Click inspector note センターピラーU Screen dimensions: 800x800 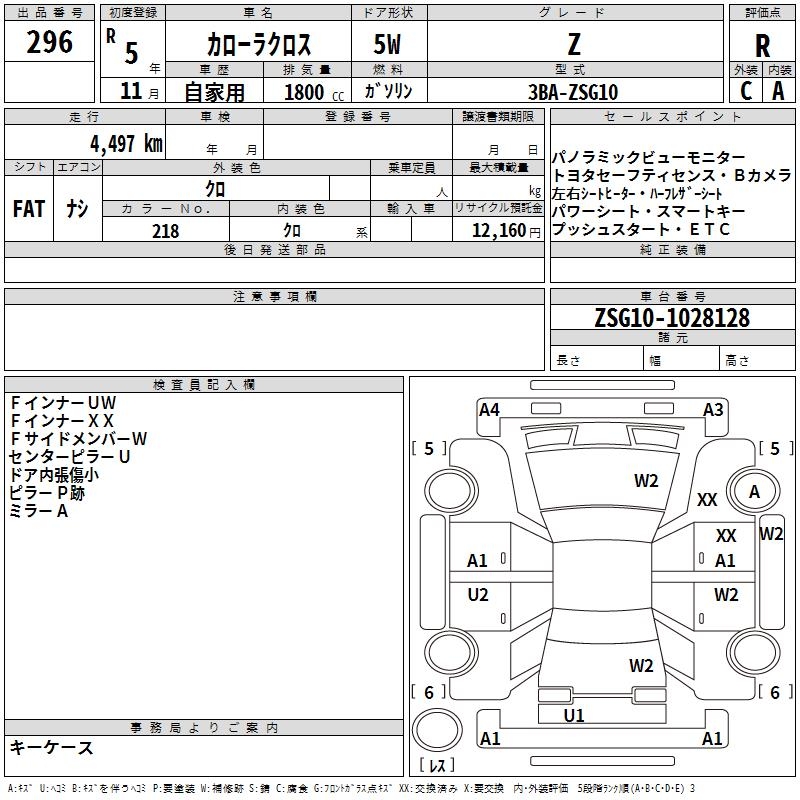(x=70, y=456)
